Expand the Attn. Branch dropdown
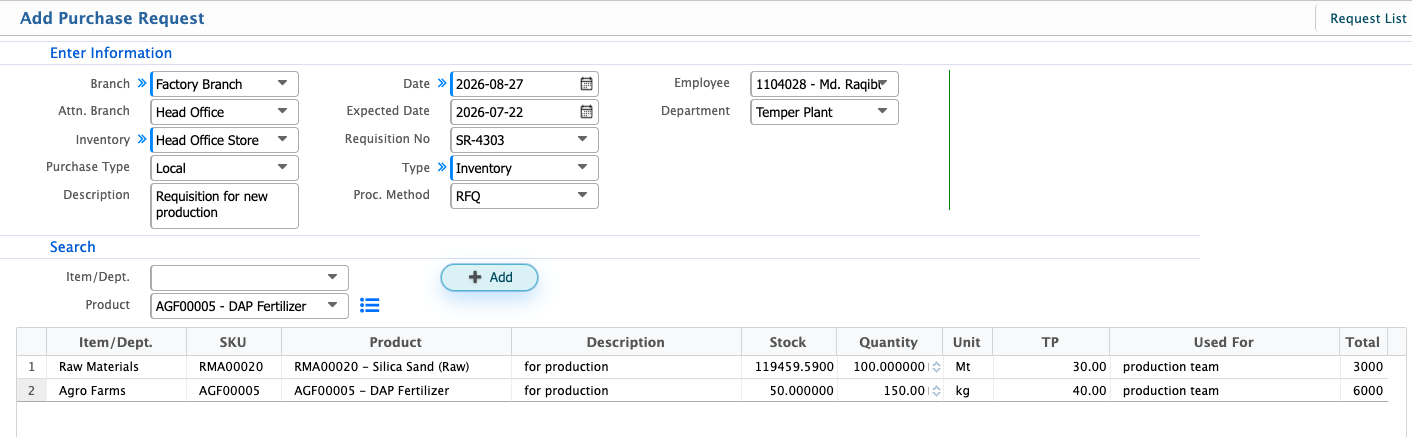This screenshot has width=1412, height=437. coord(283,112)
